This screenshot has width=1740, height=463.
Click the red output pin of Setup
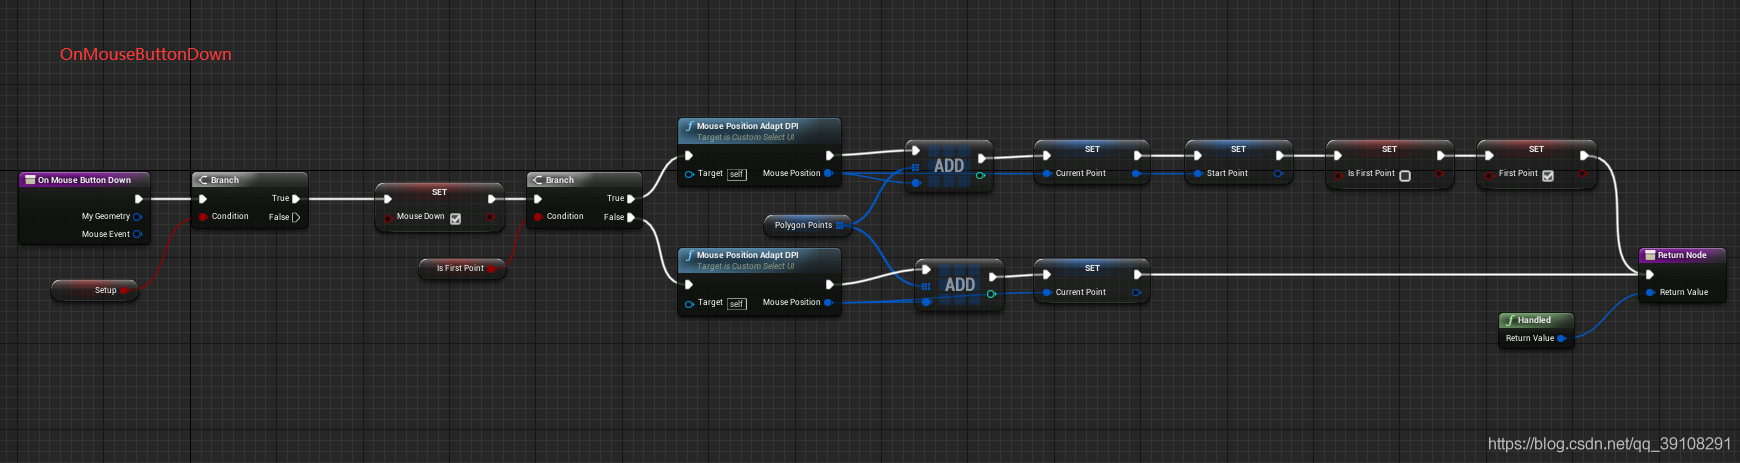tap(125, 290)
